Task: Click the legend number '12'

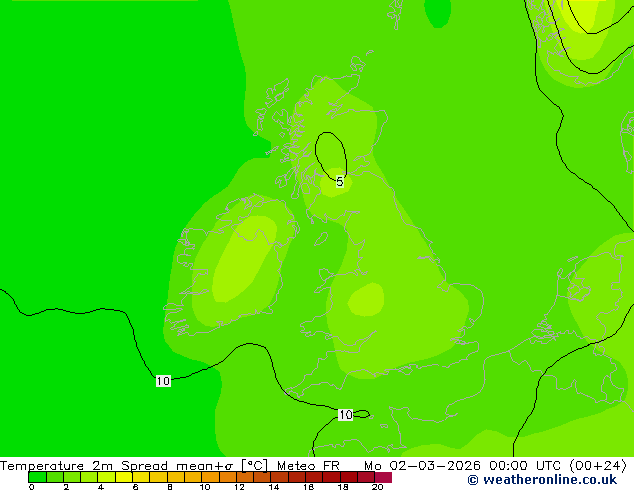Action: click(239, 487)
